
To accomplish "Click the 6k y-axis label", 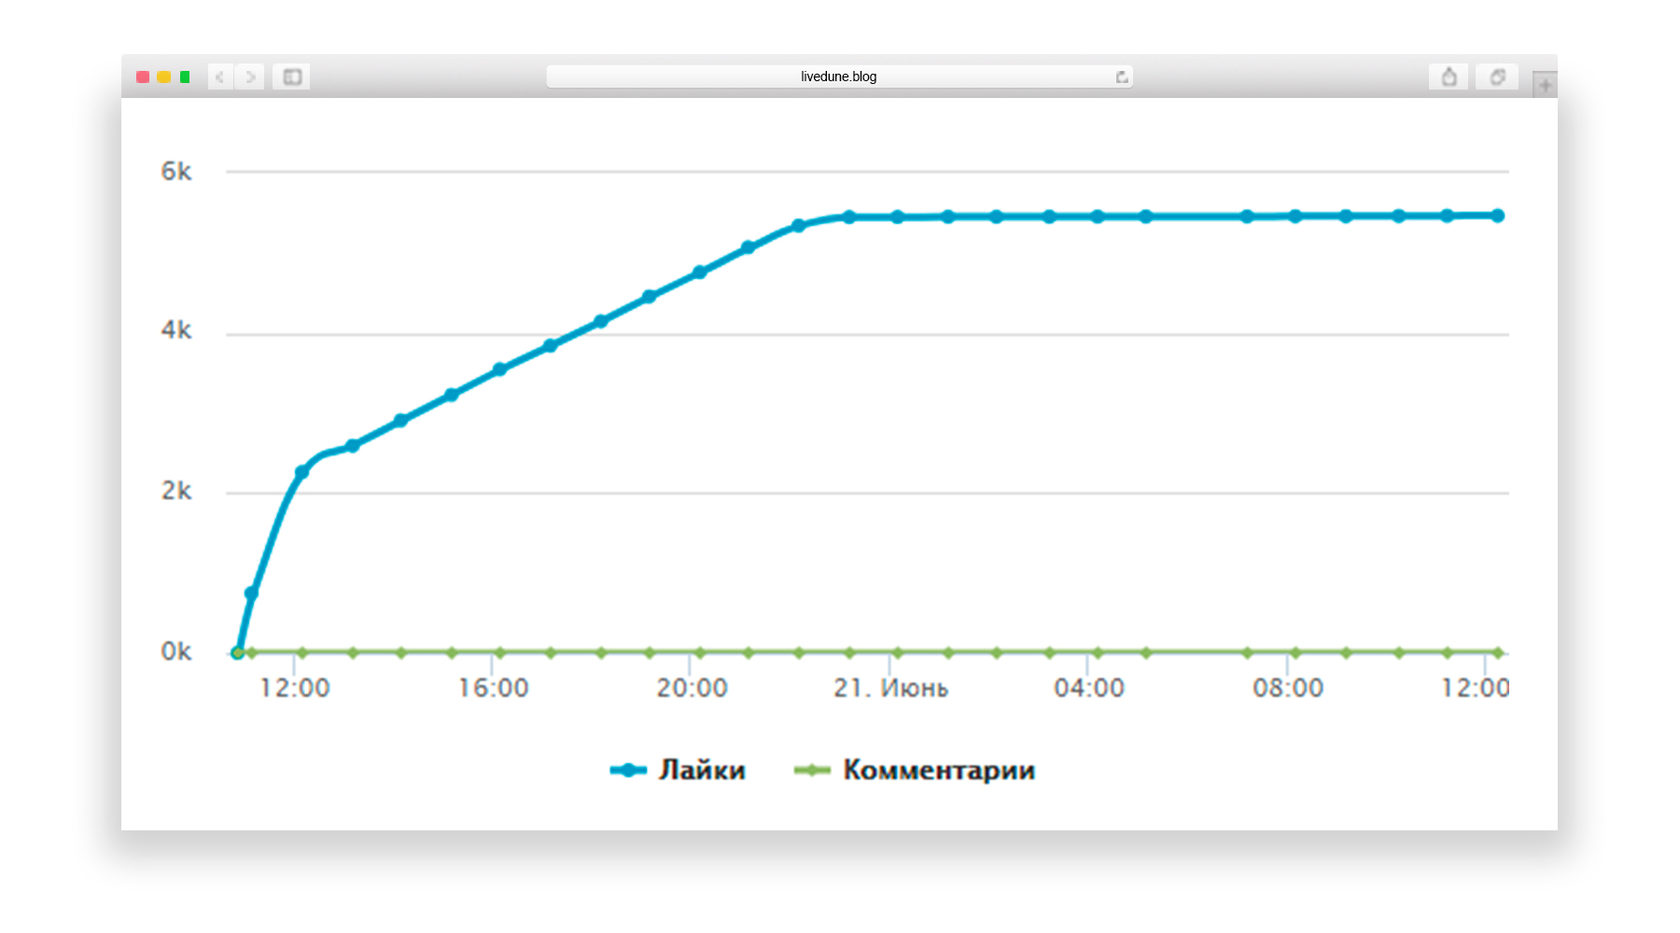I will click(176, 171).
